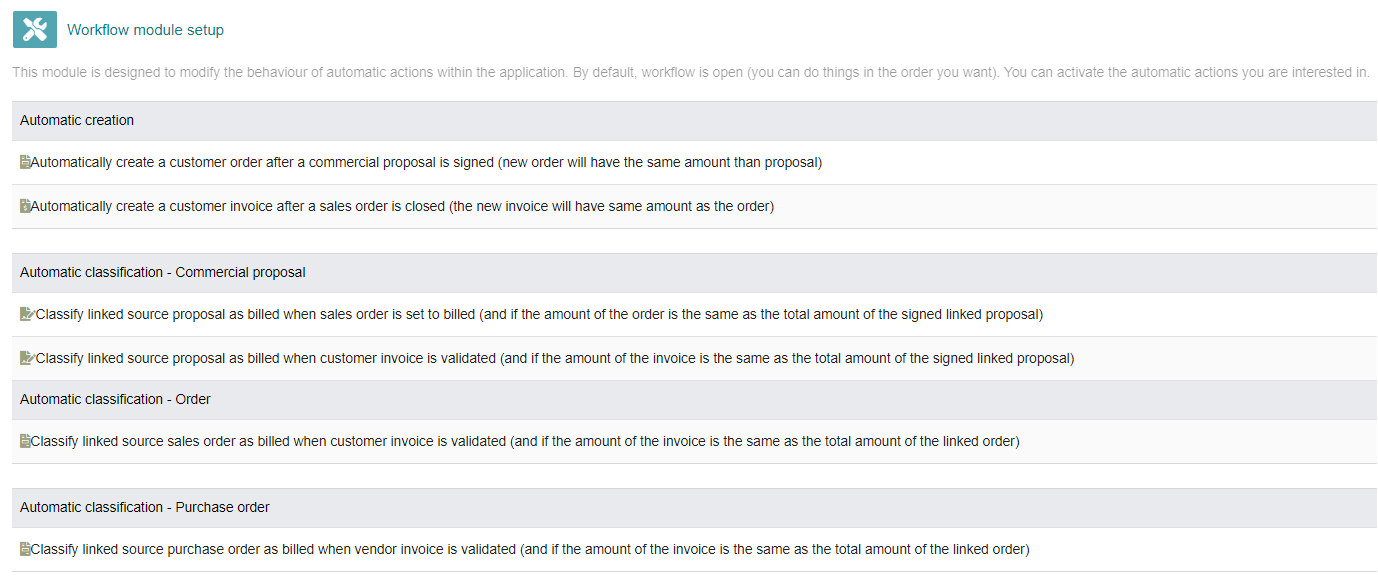Select the 'Automatic classification - Purchase order' header
The height and width of the screenshot is (588, 1378).
694,507
